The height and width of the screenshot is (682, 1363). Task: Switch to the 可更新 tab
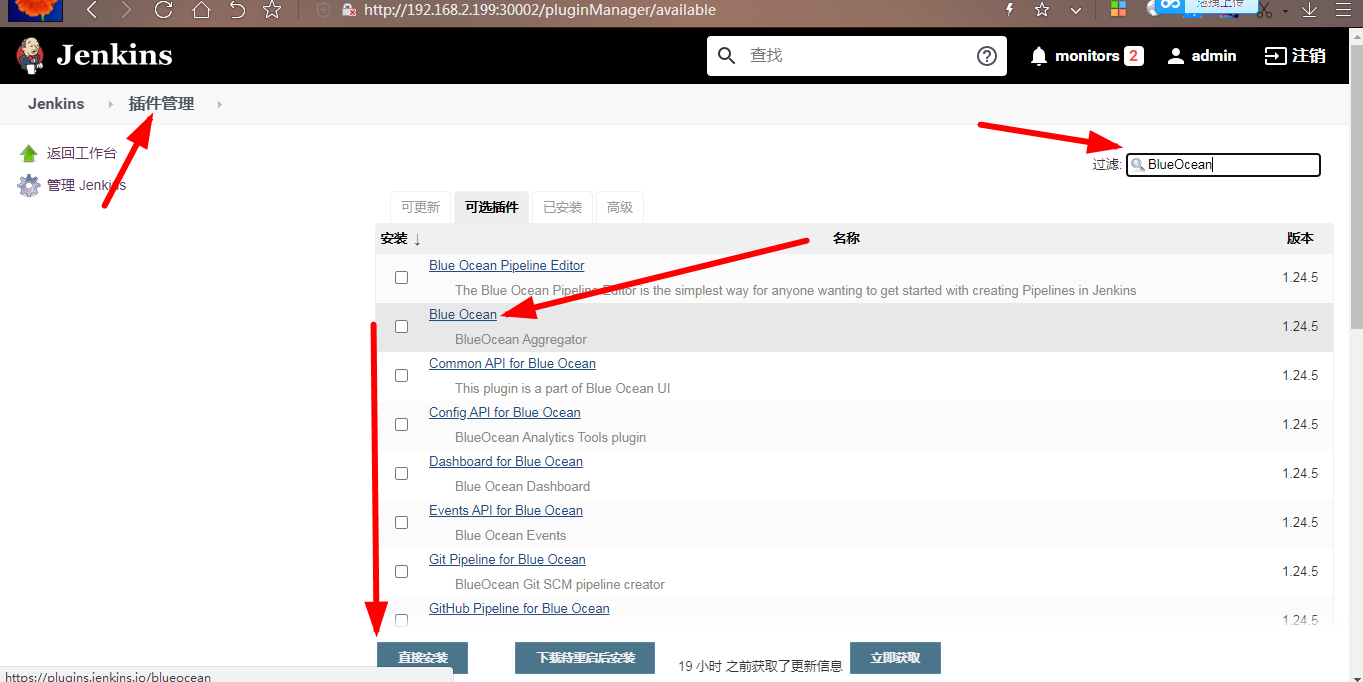(x=420, y=207)
